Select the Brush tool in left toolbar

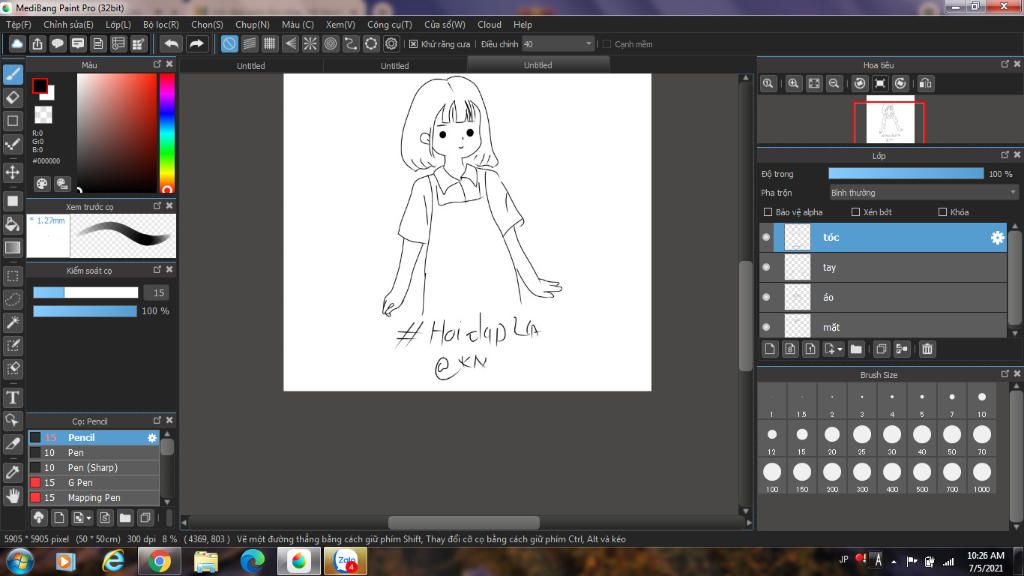pos(12,74)
